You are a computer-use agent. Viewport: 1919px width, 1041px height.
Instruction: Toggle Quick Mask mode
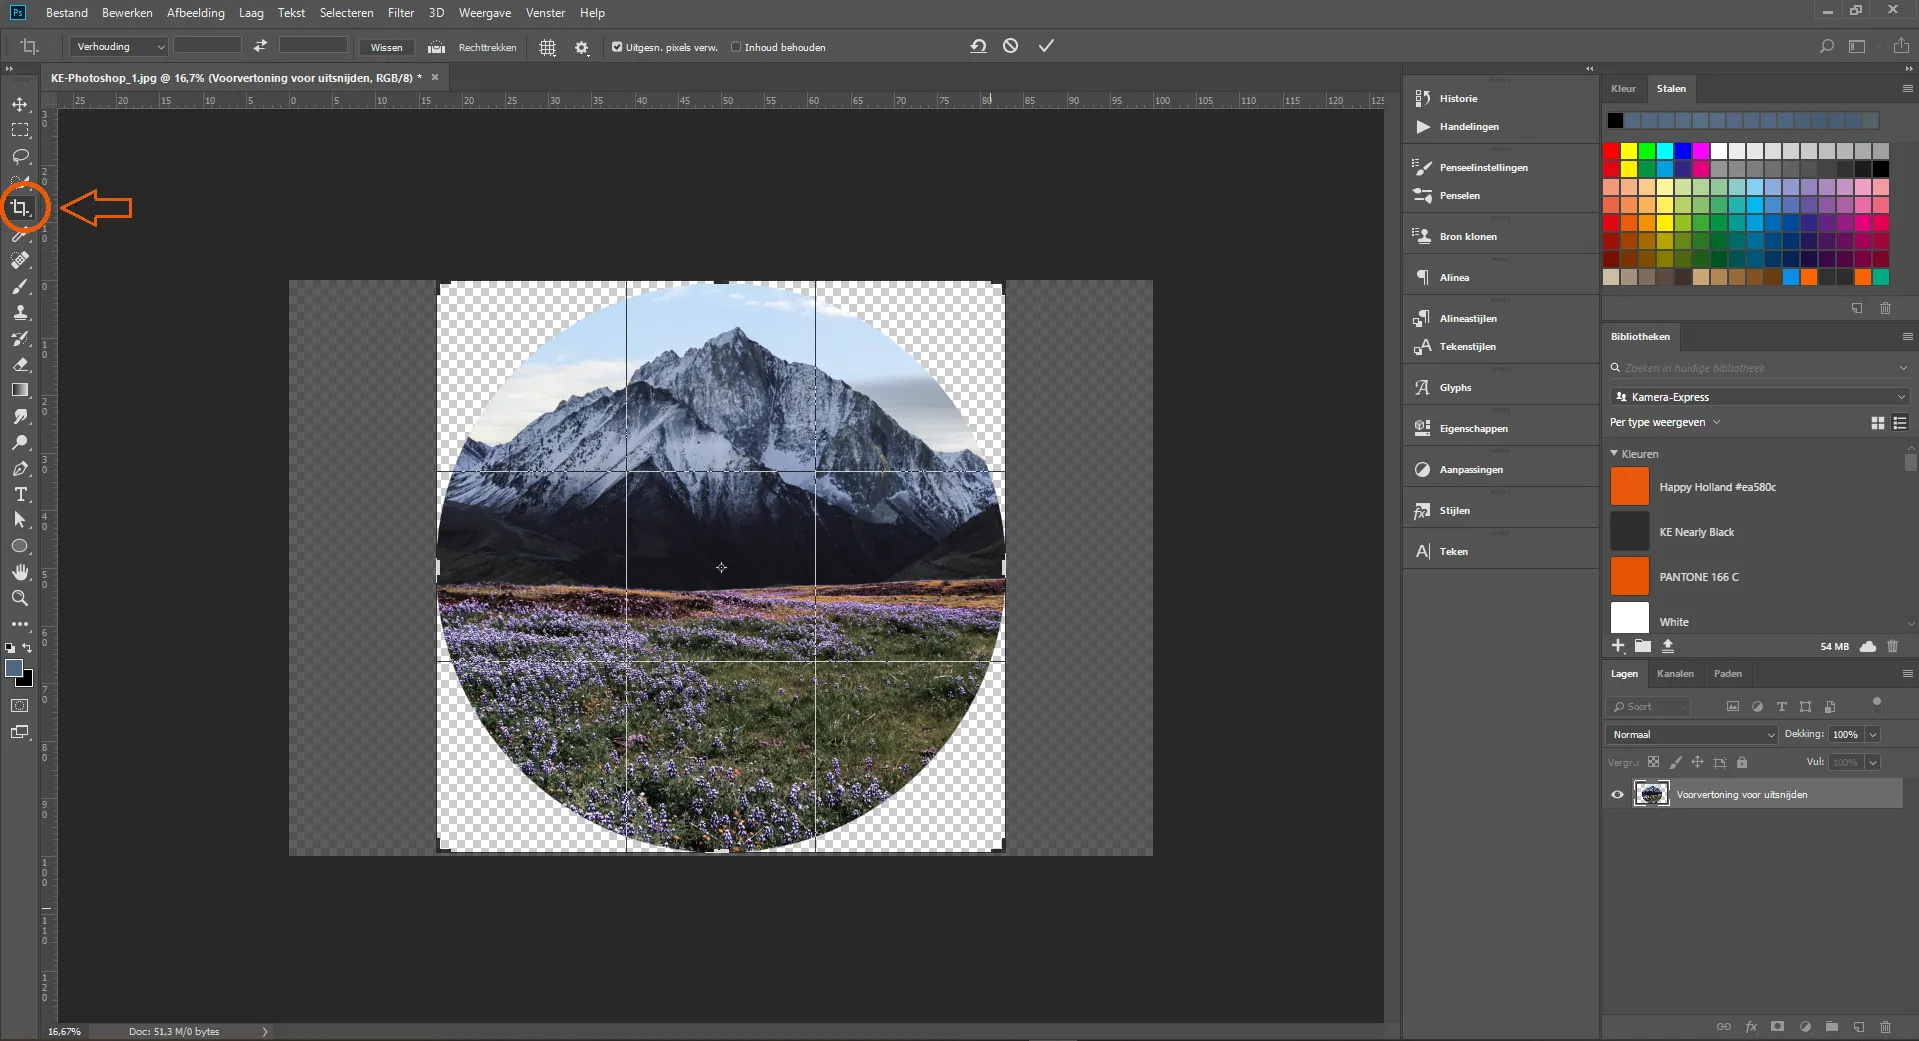(20, 706)
